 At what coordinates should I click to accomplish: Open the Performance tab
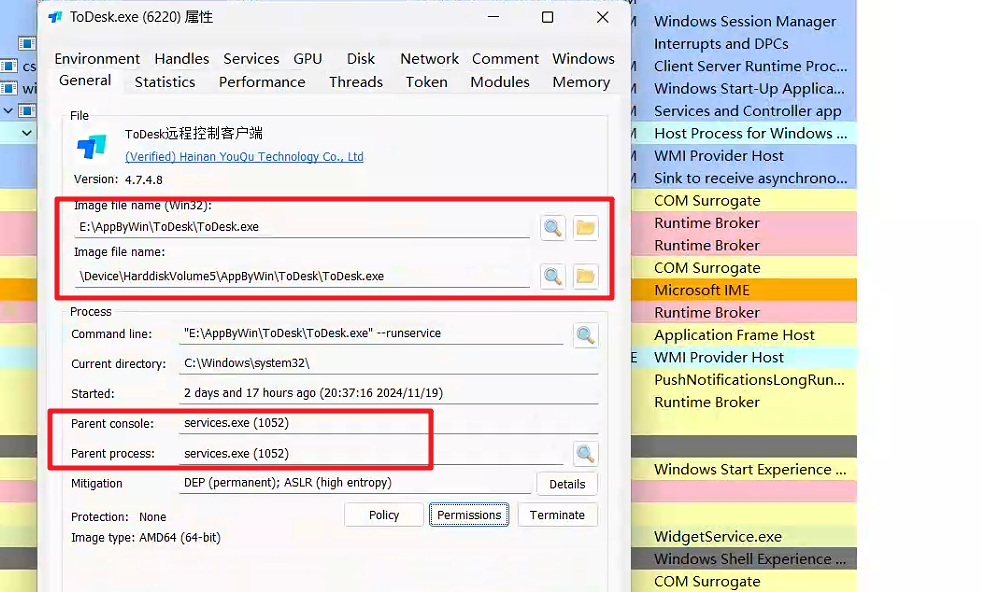[x=261, y=82]
